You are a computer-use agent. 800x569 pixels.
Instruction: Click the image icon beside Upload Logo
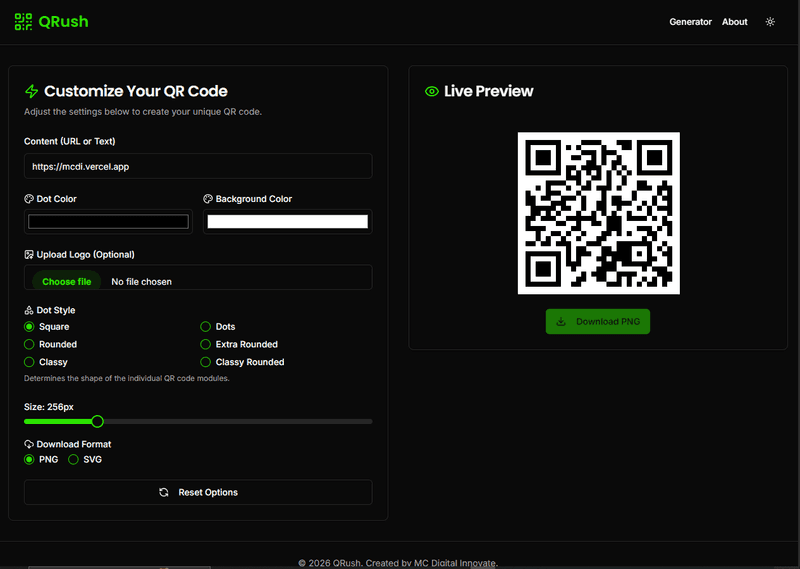pos(29,254)
